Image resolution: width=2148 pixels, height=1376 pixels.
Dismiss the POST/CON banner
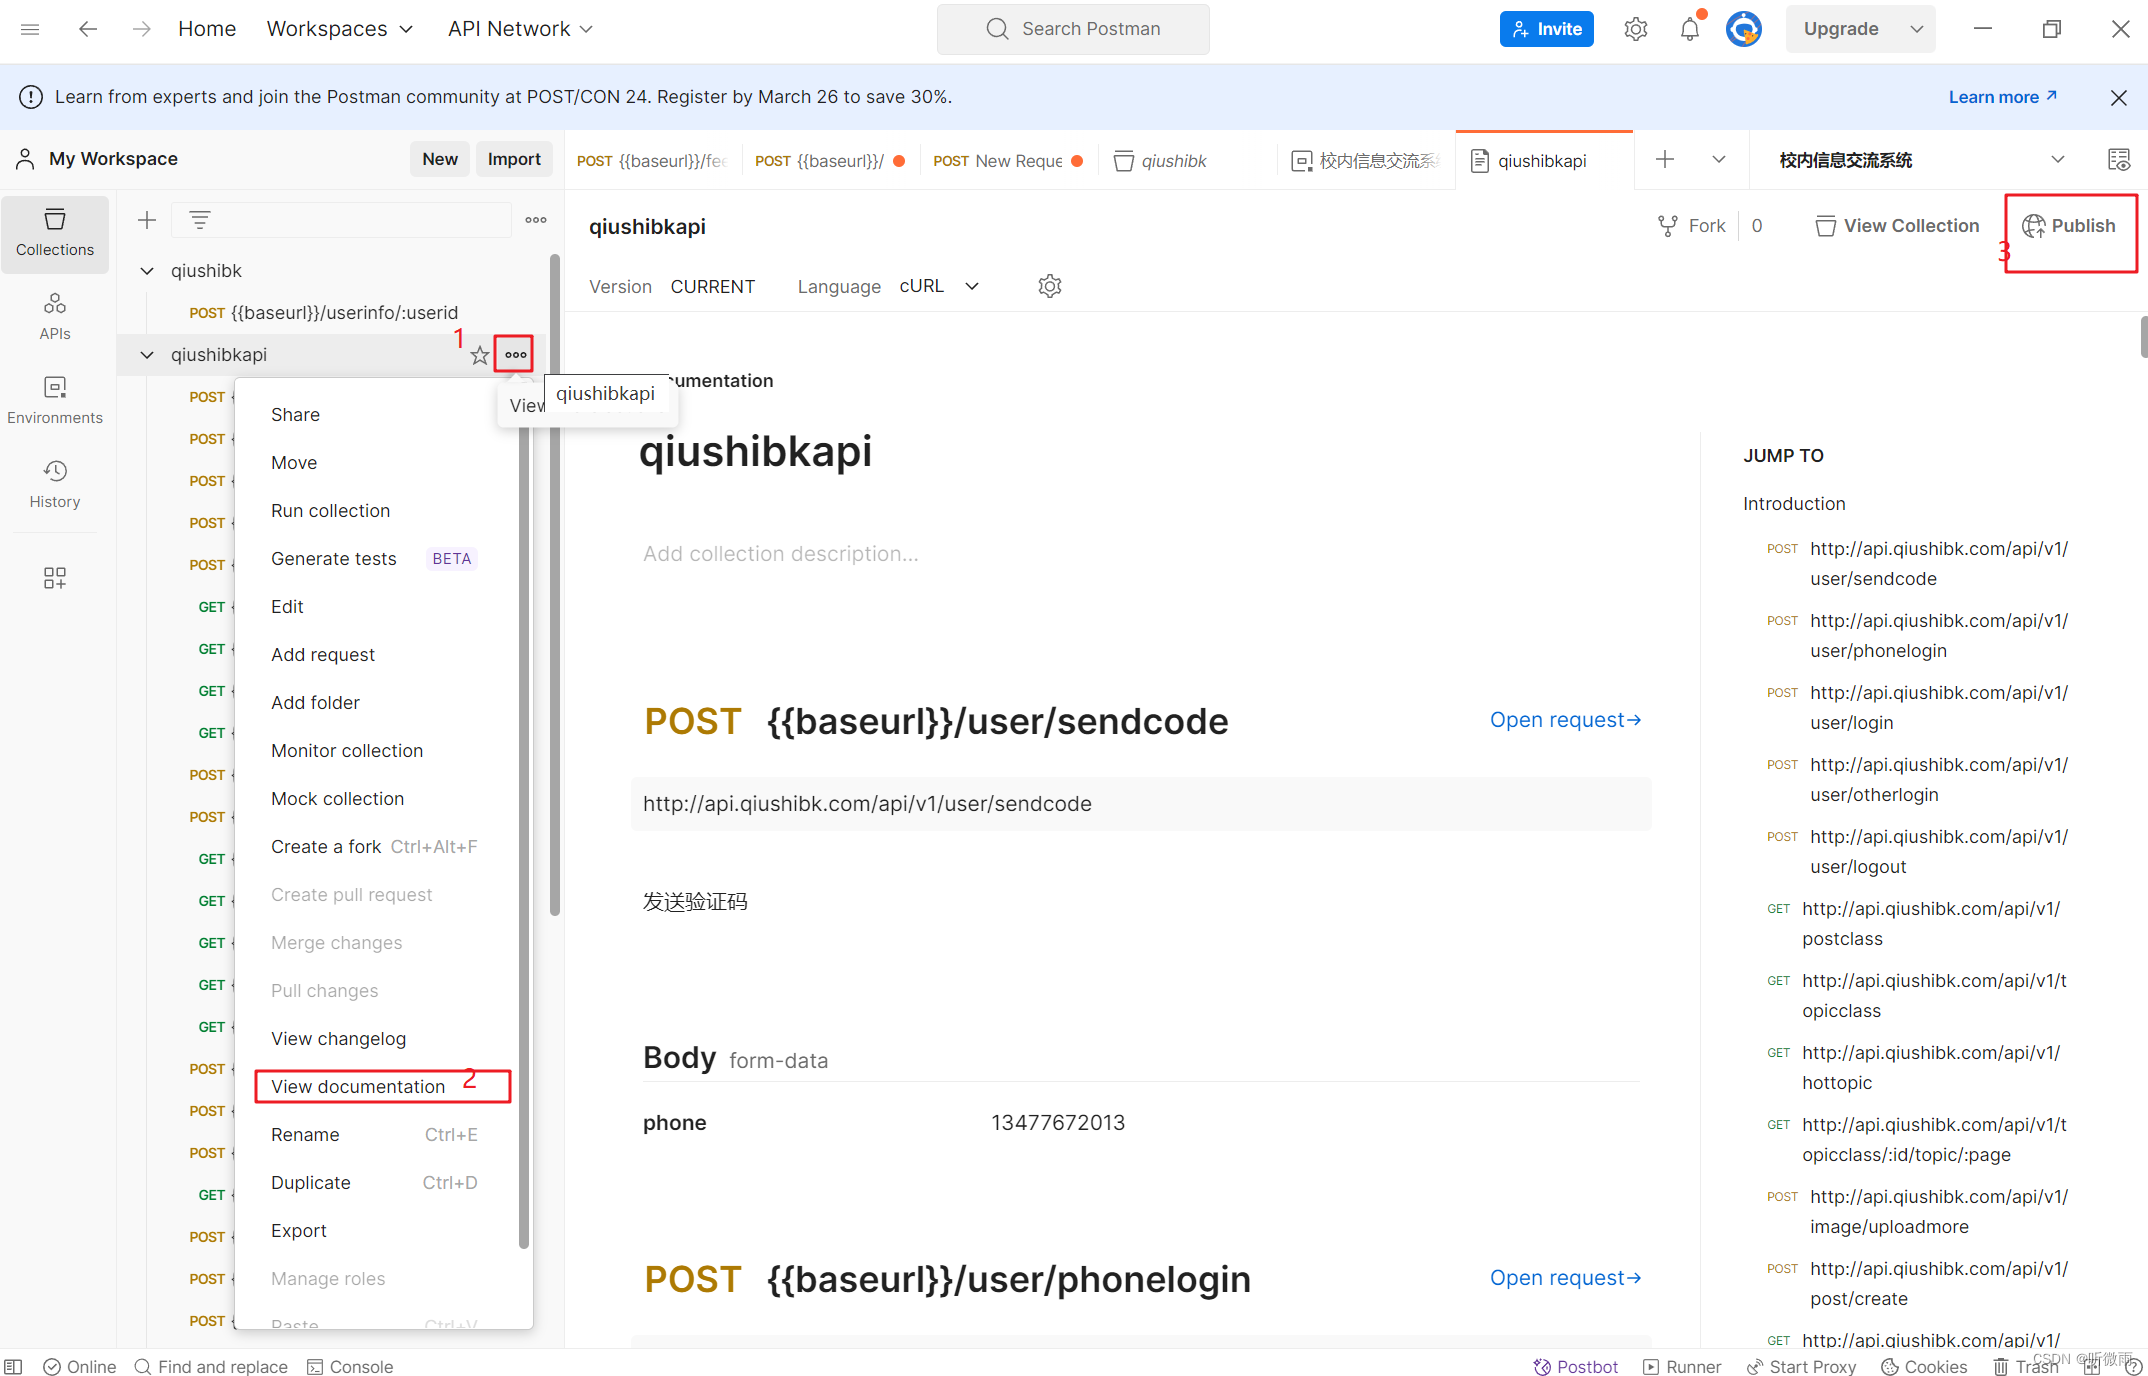point(2118,97)
